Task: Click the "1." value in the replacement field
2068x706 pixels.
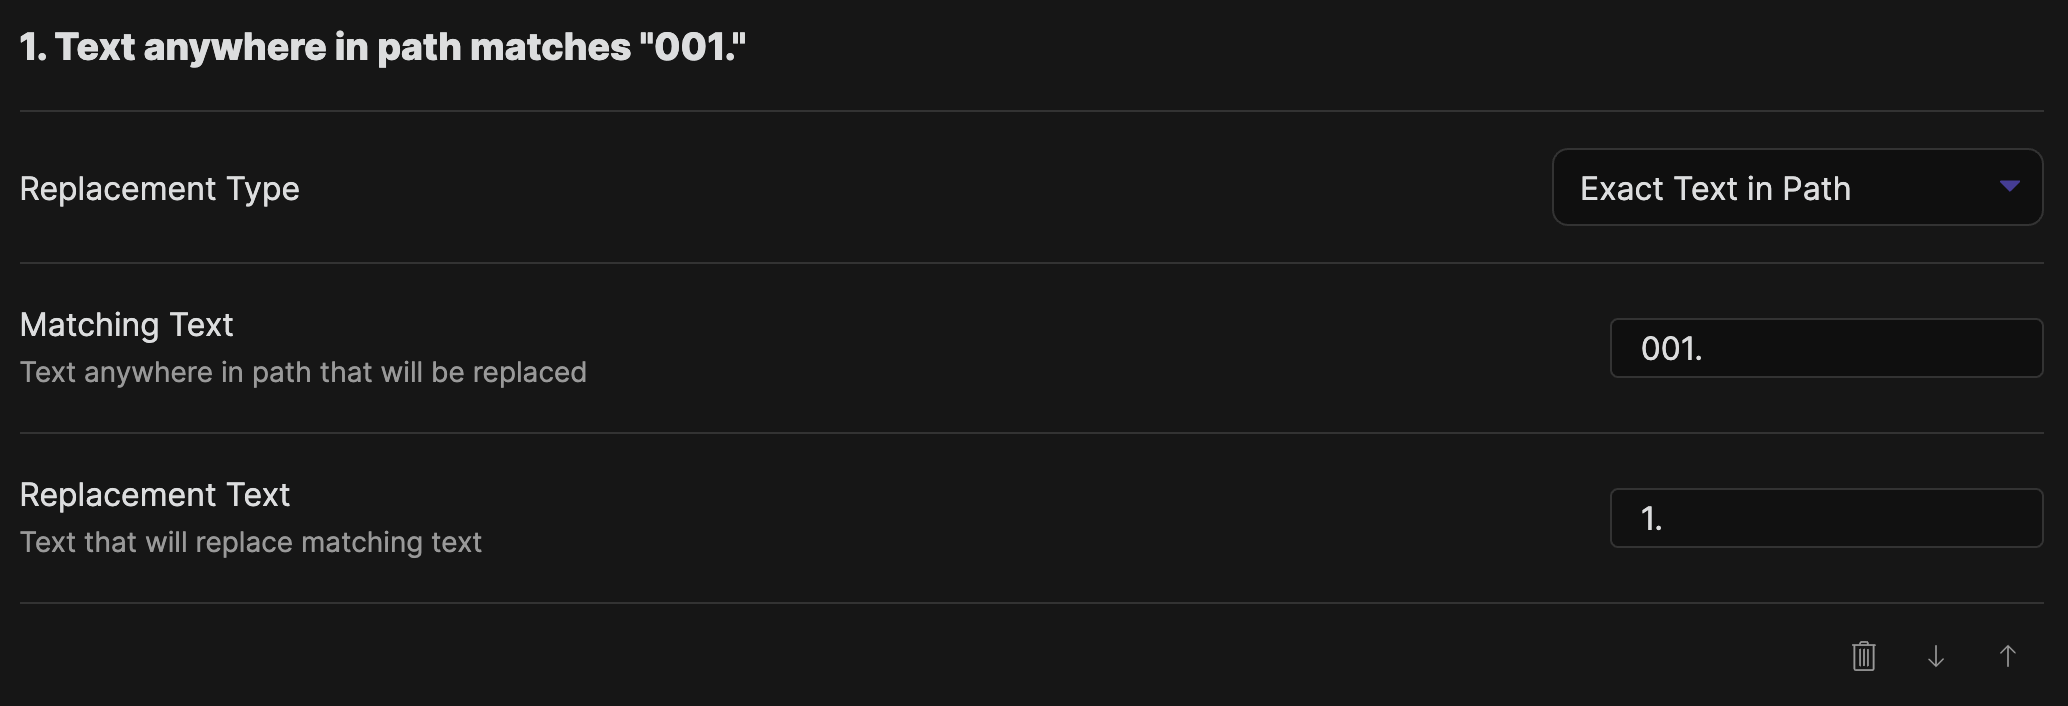Action: 1651,518
